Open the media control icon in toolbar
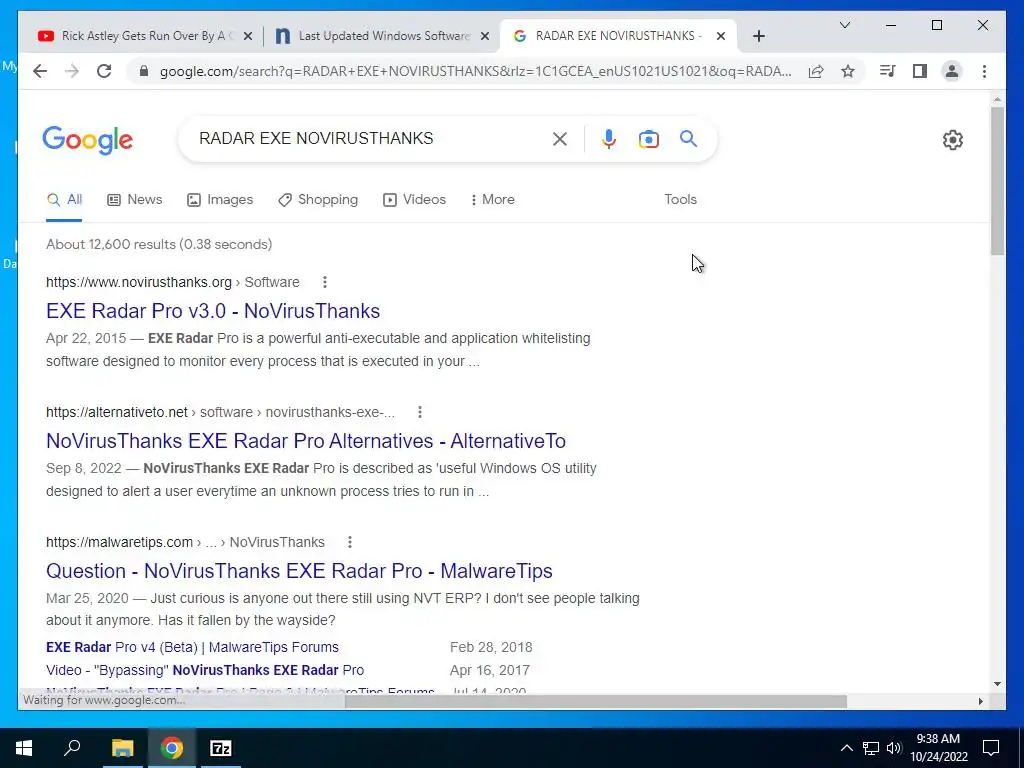 [x=888, y=71]
